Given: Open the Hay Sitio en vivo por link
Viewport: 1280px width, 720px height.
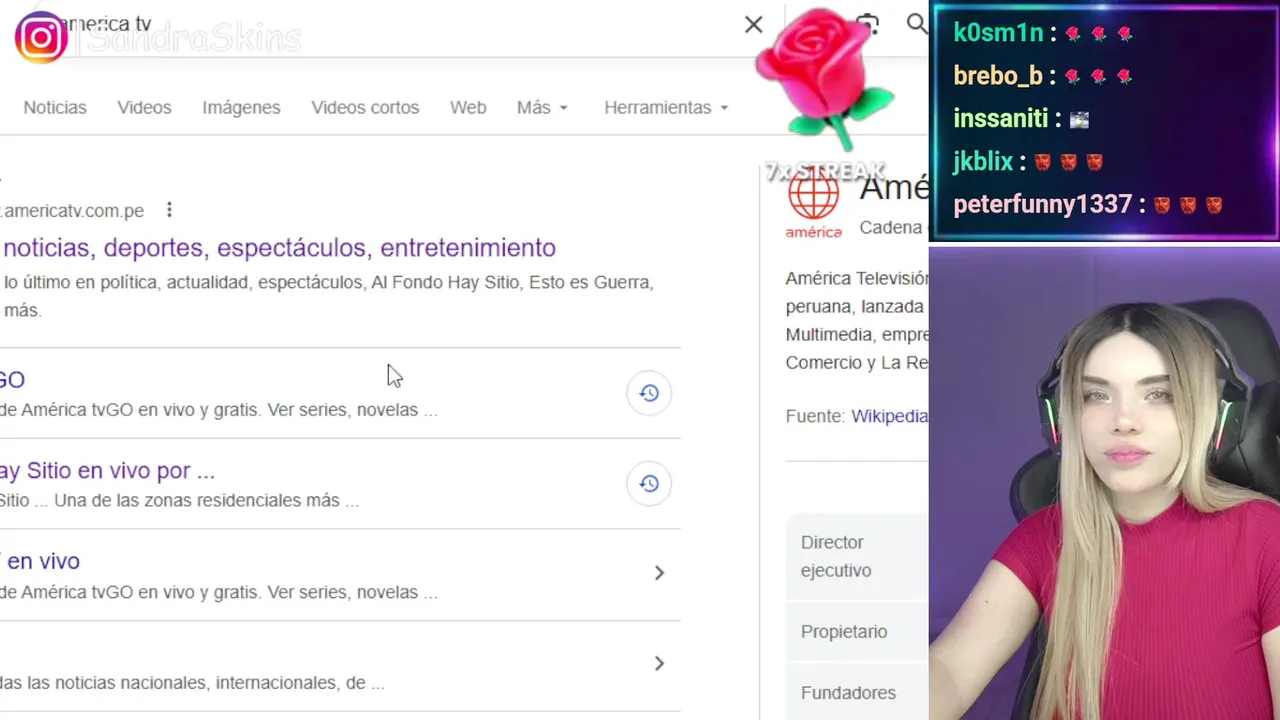Looking at the screenshot, I should [x=107, y=471].
